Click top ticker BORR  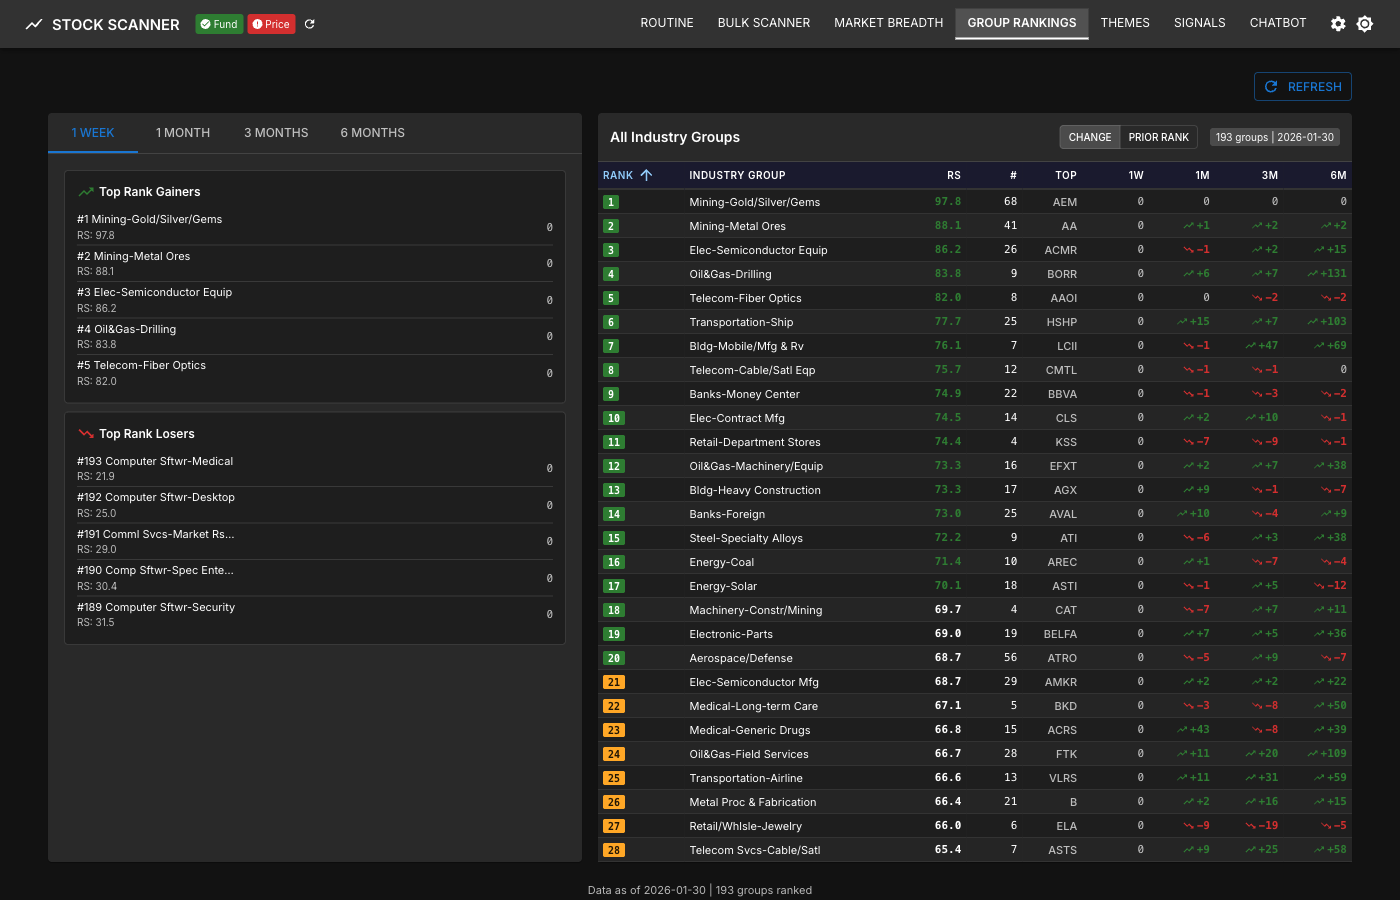click(x=1062, y=274)
